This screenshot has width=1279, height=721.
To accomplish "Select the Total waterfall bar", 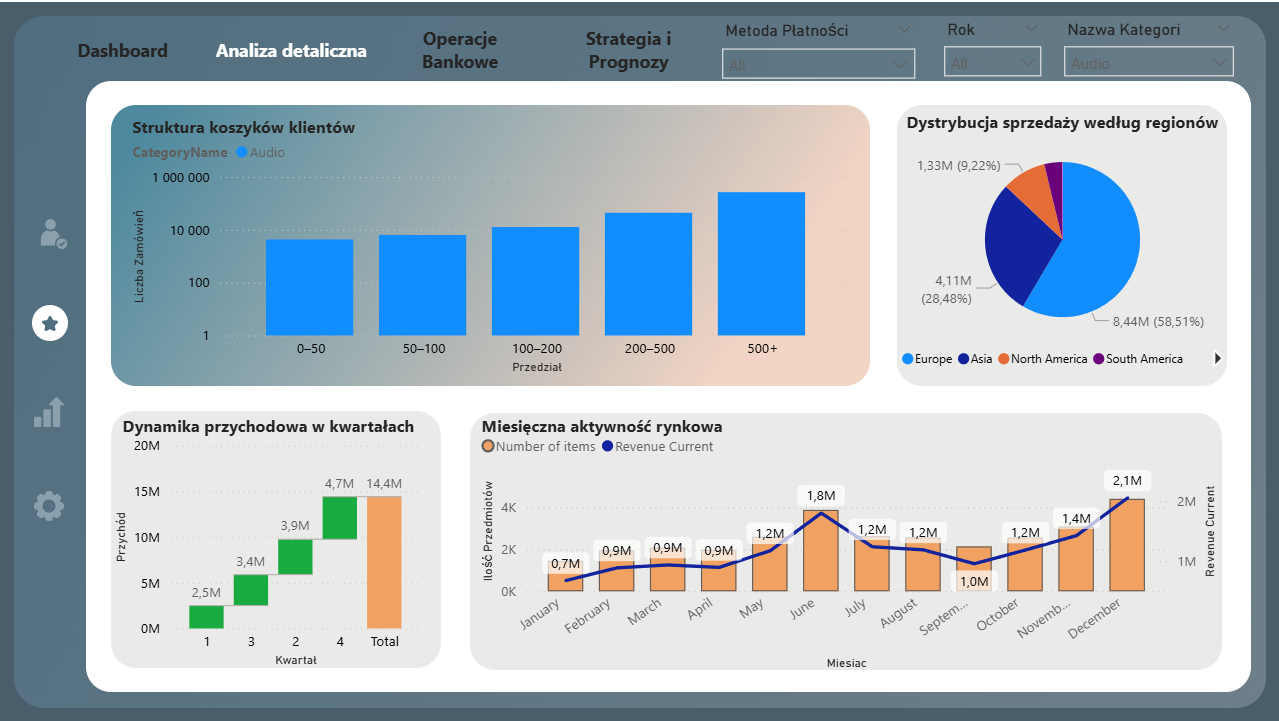I will [x=384, y=562].
